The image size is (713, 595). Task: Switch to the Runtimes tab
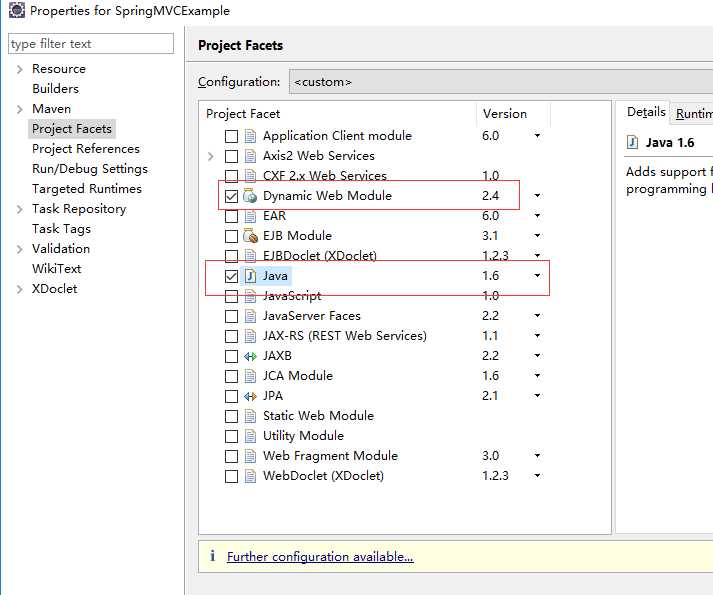[x=694, y=113]
